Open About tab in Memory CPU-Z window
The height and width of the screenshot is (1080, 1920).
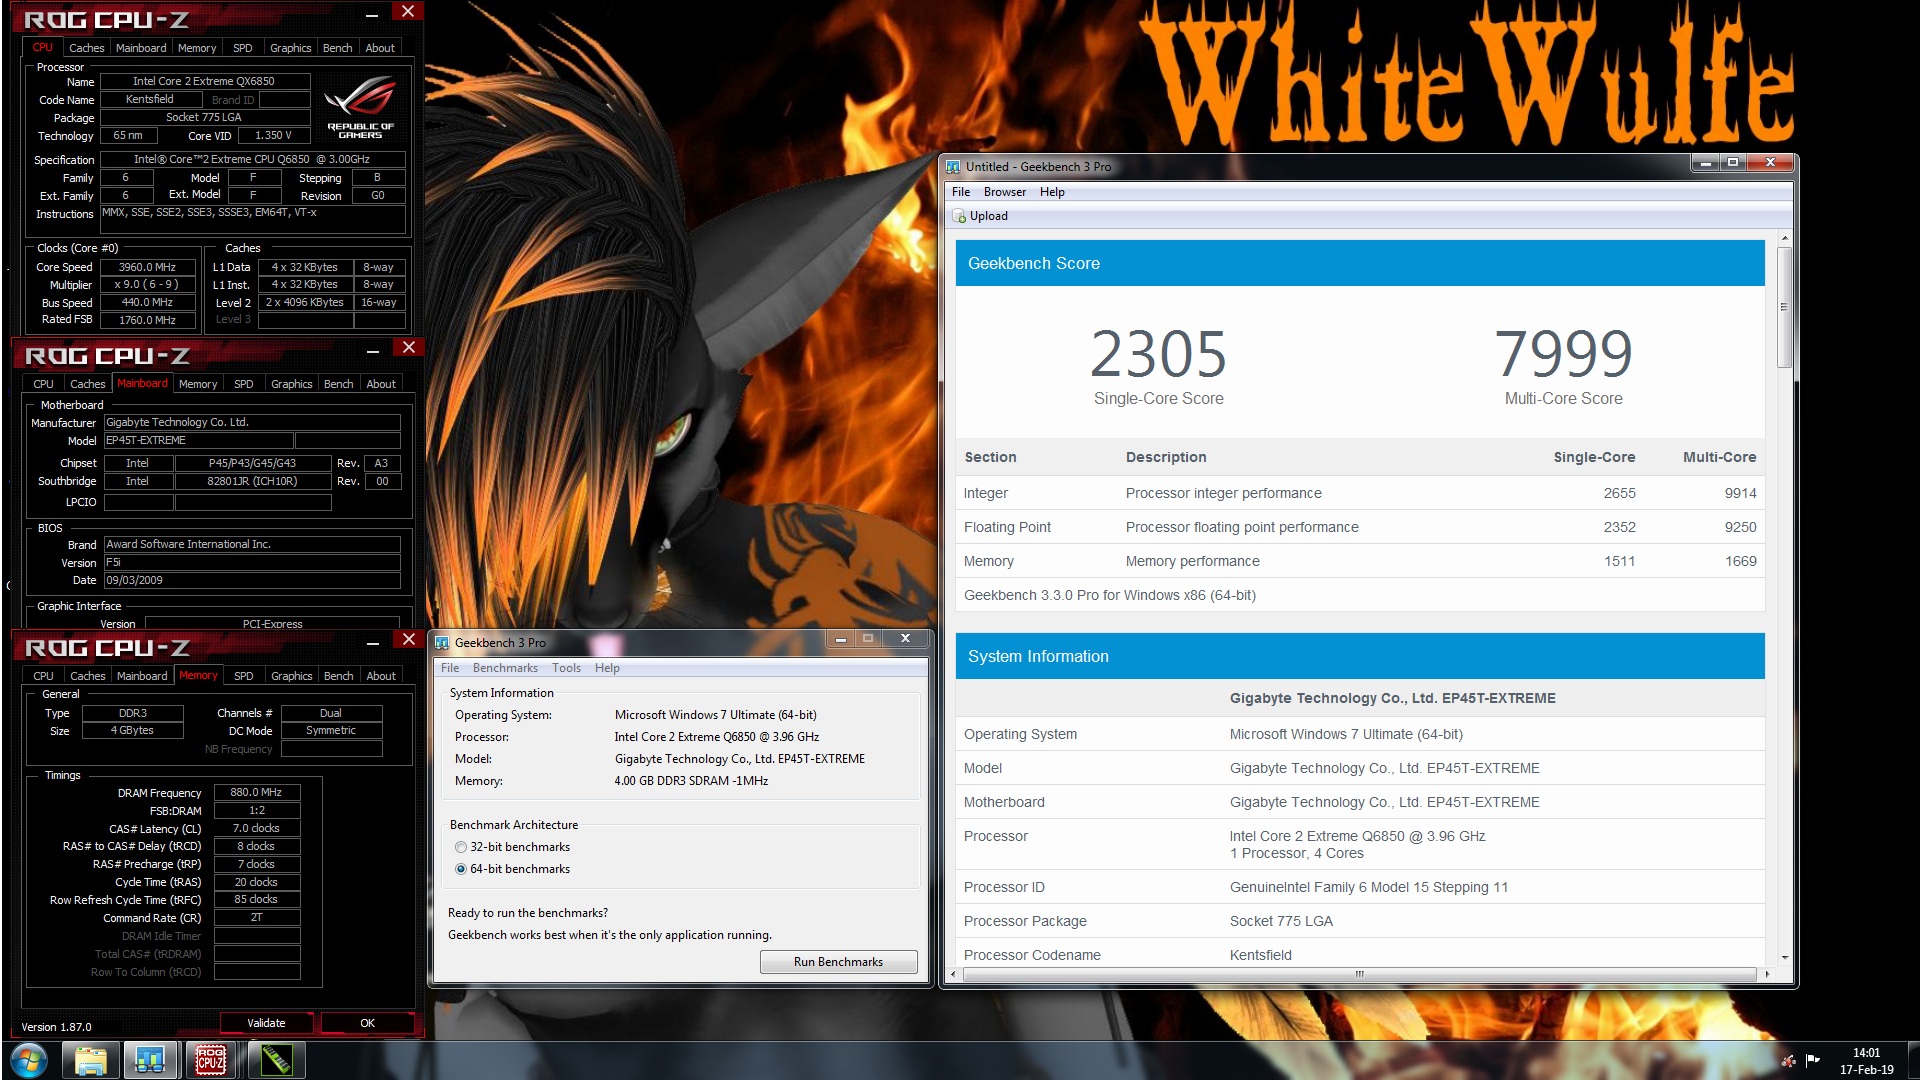[x=381, y=676]
